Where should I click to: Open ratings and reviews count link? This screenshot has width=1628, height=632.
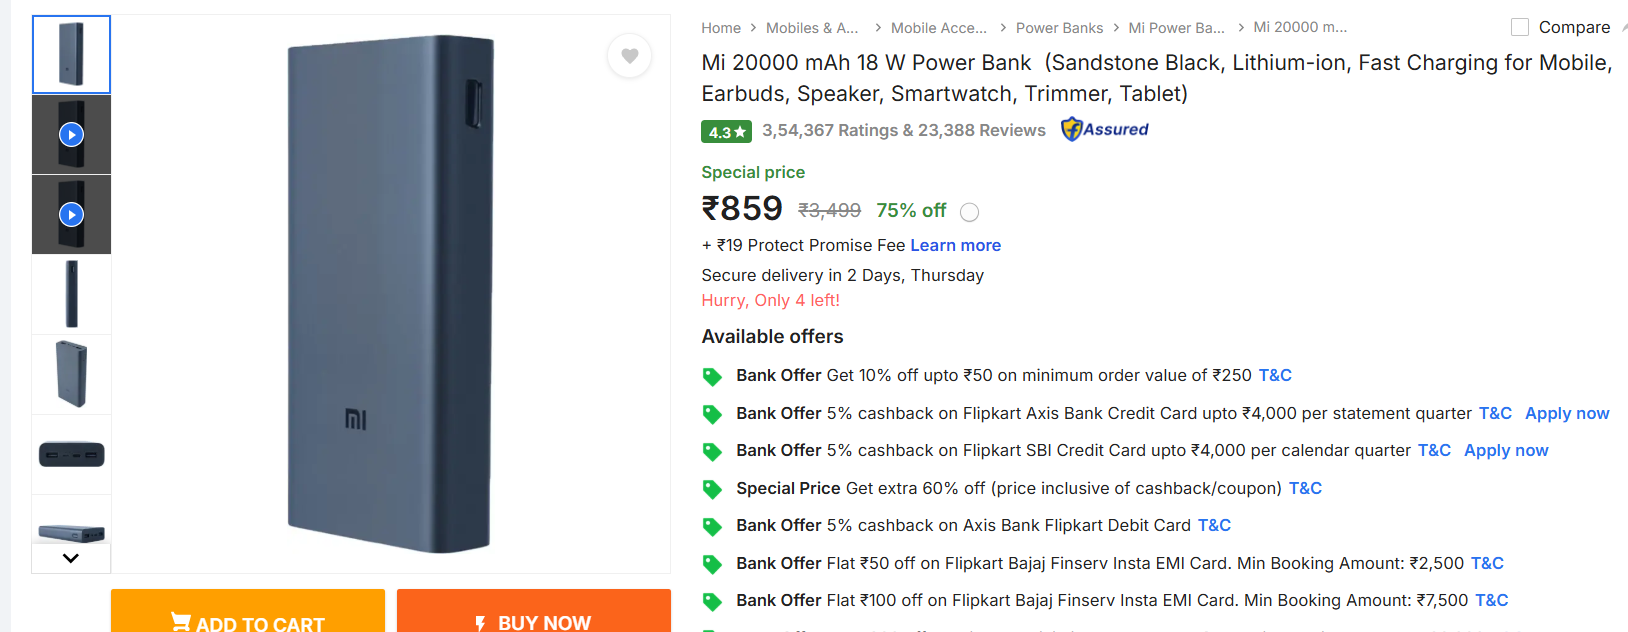[903, 130]
